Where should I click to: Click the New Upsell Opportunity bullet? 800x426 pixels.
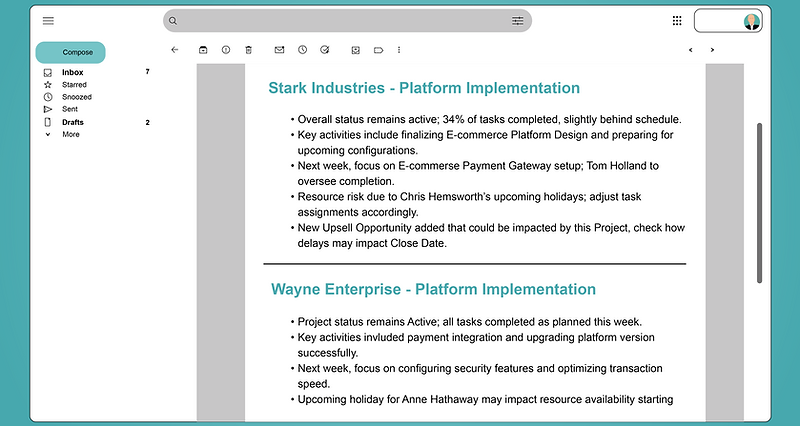coord(488,235)
